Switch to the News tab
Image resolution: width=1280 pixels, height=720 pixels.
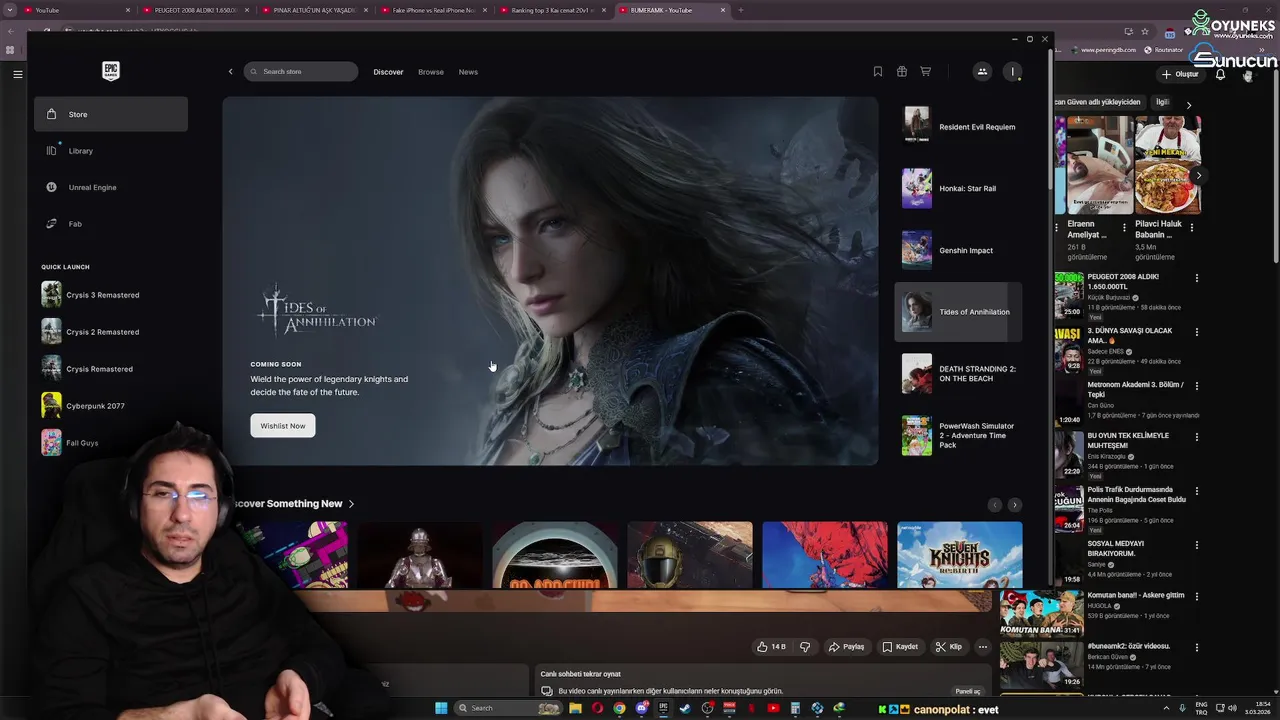pos(468,72)
